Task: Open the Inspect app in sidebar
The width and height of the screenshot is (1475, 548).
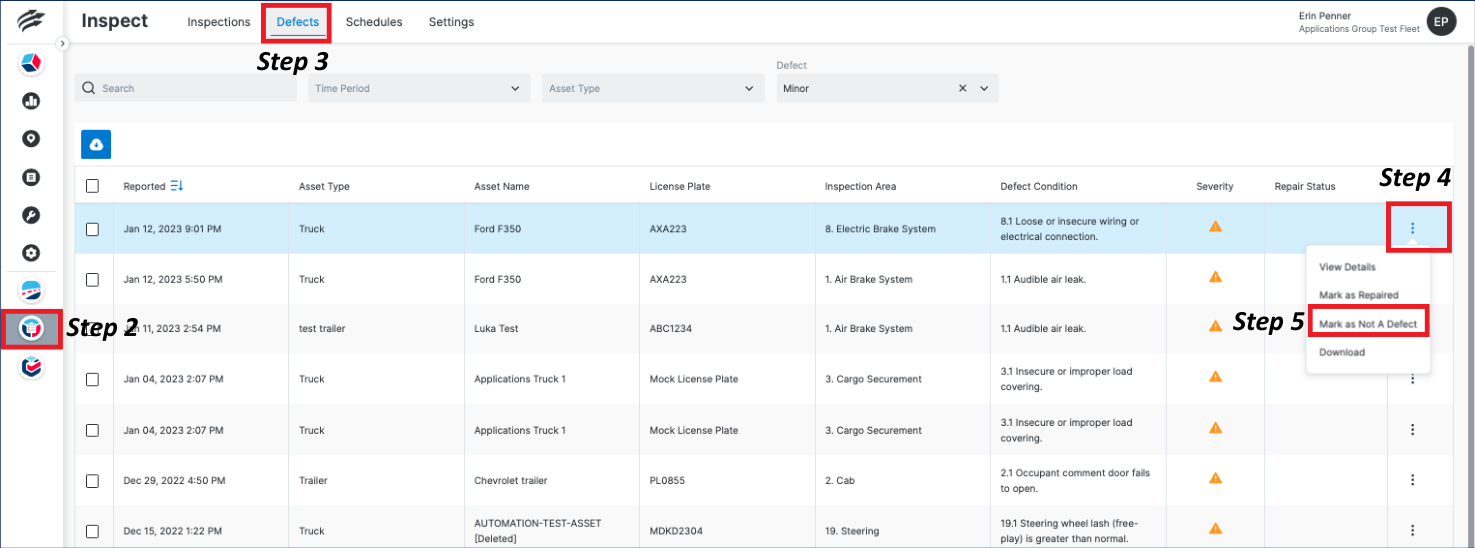Action: point(31,328)
